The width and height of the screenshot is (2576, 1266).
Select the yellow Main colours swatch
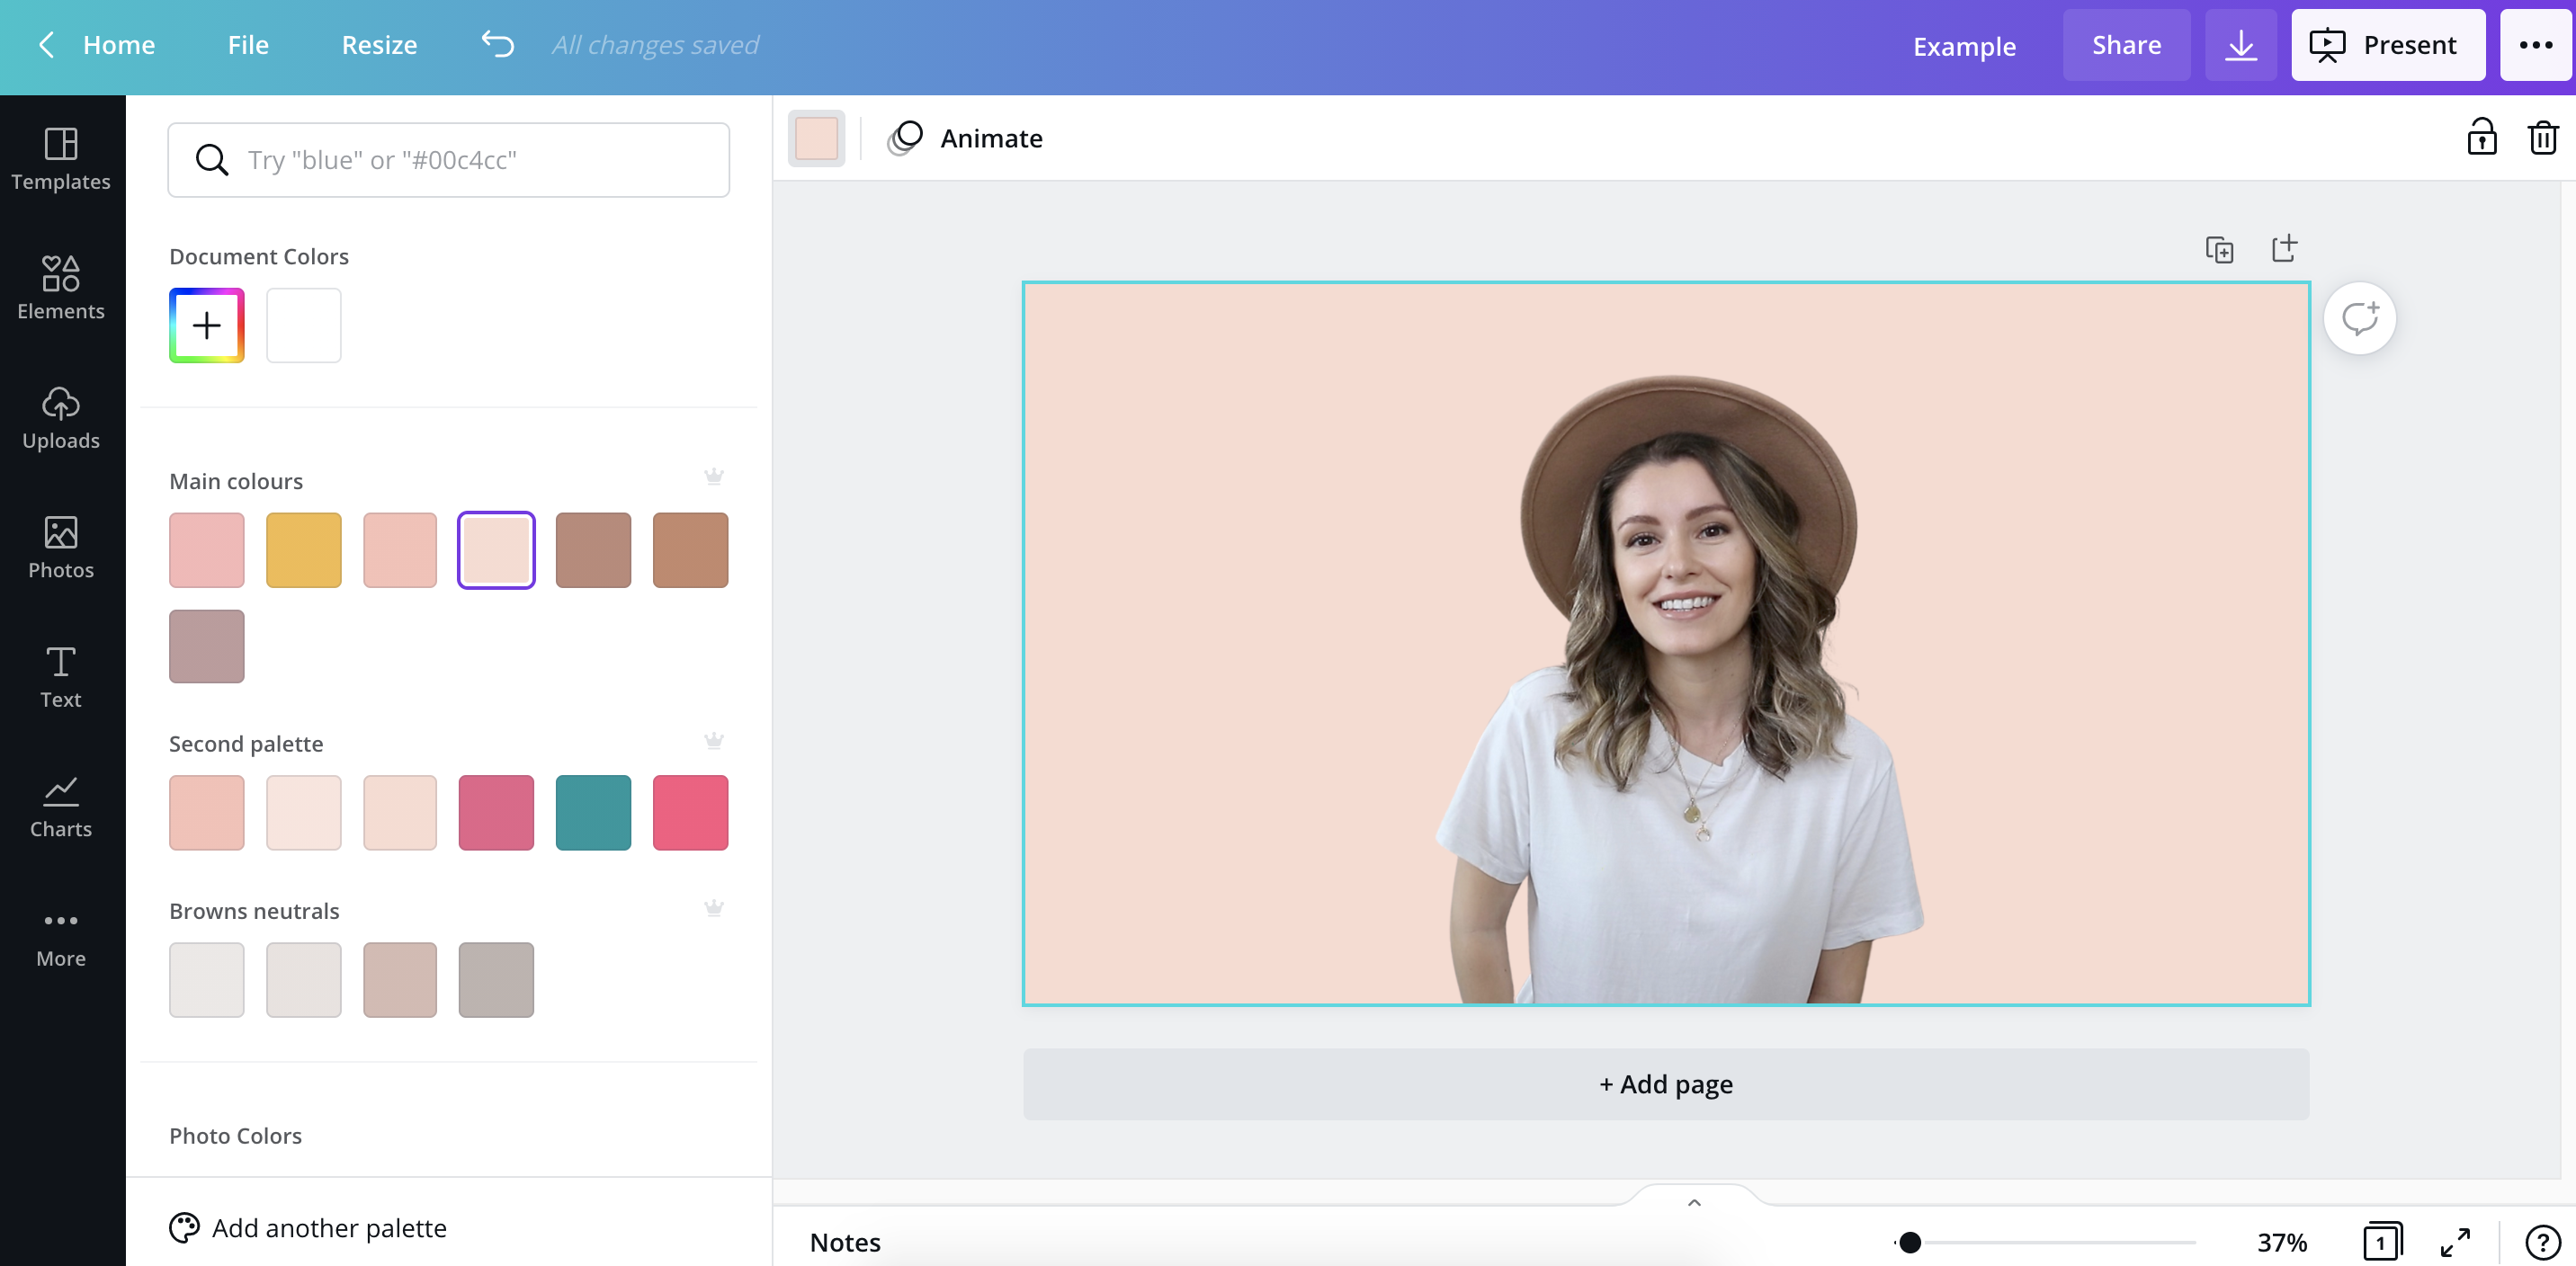304,550
